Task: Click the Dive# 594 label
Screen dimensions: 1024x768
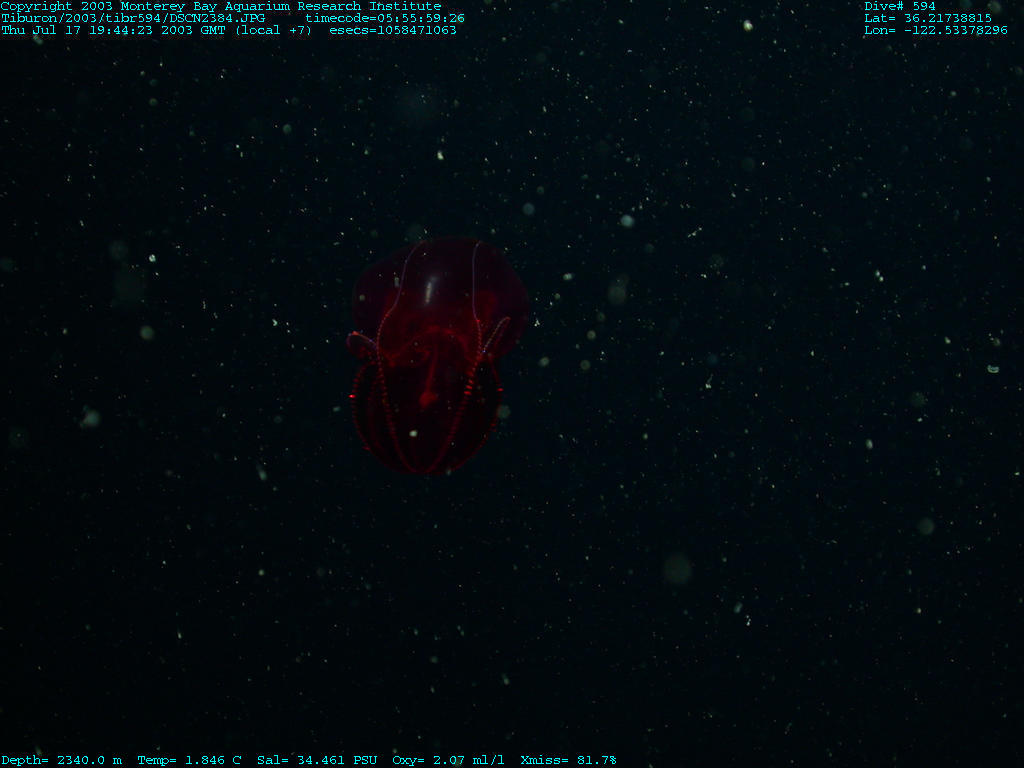Action: (x=900, y=6)
